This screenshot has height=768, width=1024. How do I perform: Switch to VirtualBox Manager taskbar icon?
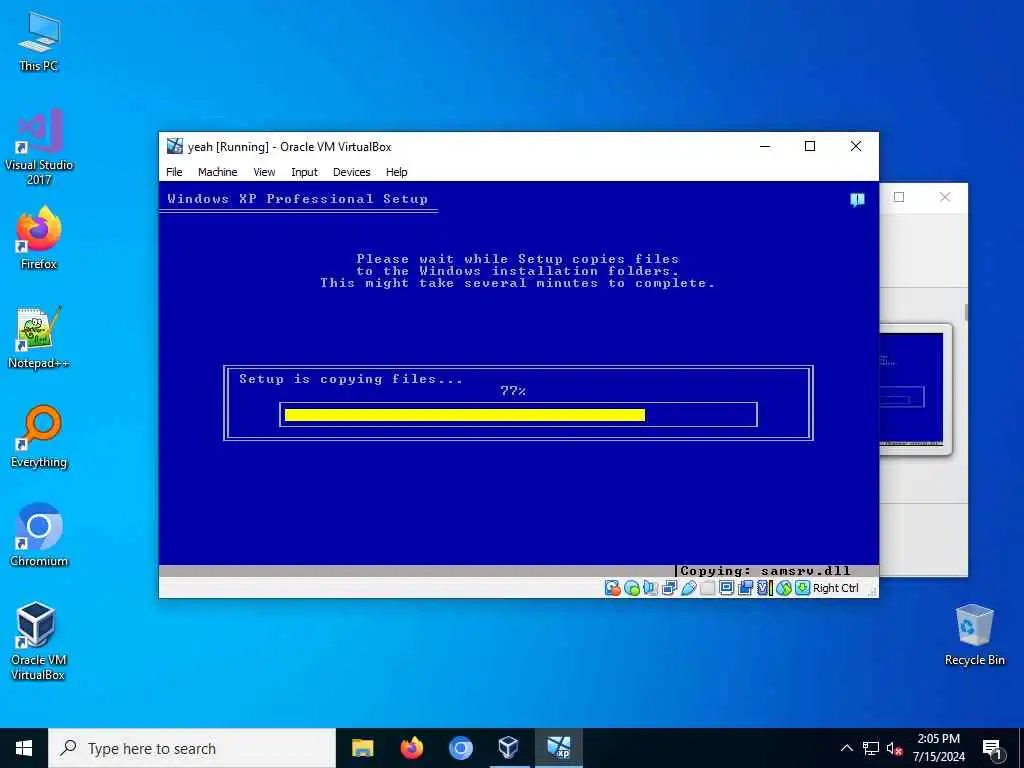click(509, 748)
